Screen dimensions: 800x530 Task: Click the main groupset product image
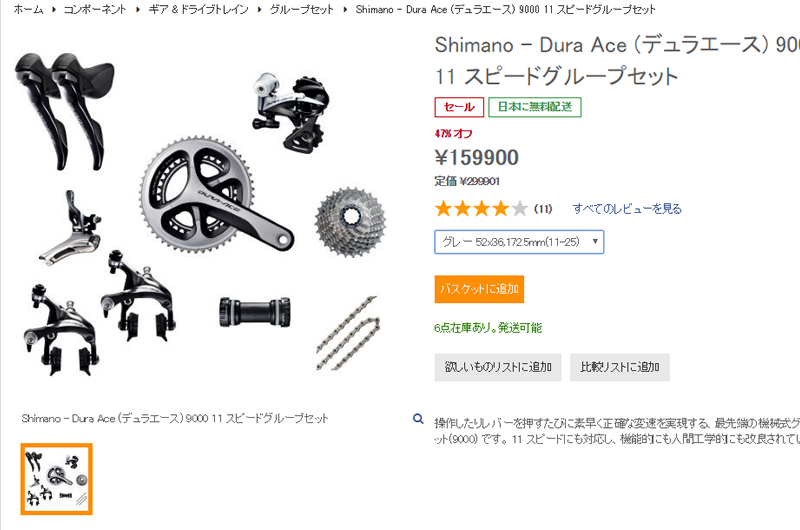(202, 212)
